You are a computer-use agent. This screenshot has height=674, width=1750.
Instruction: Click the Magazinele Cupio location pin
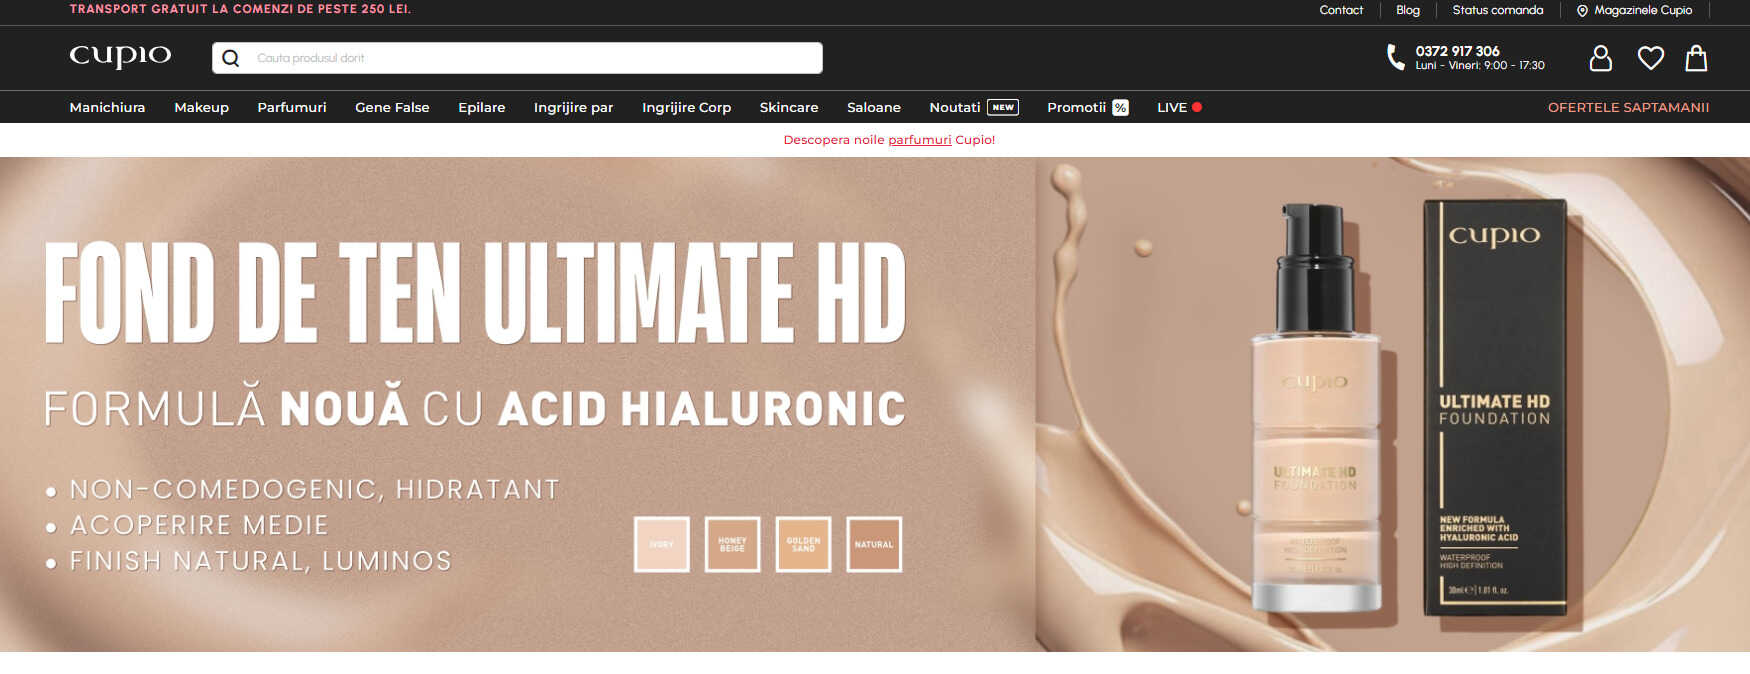[1582, 11]
